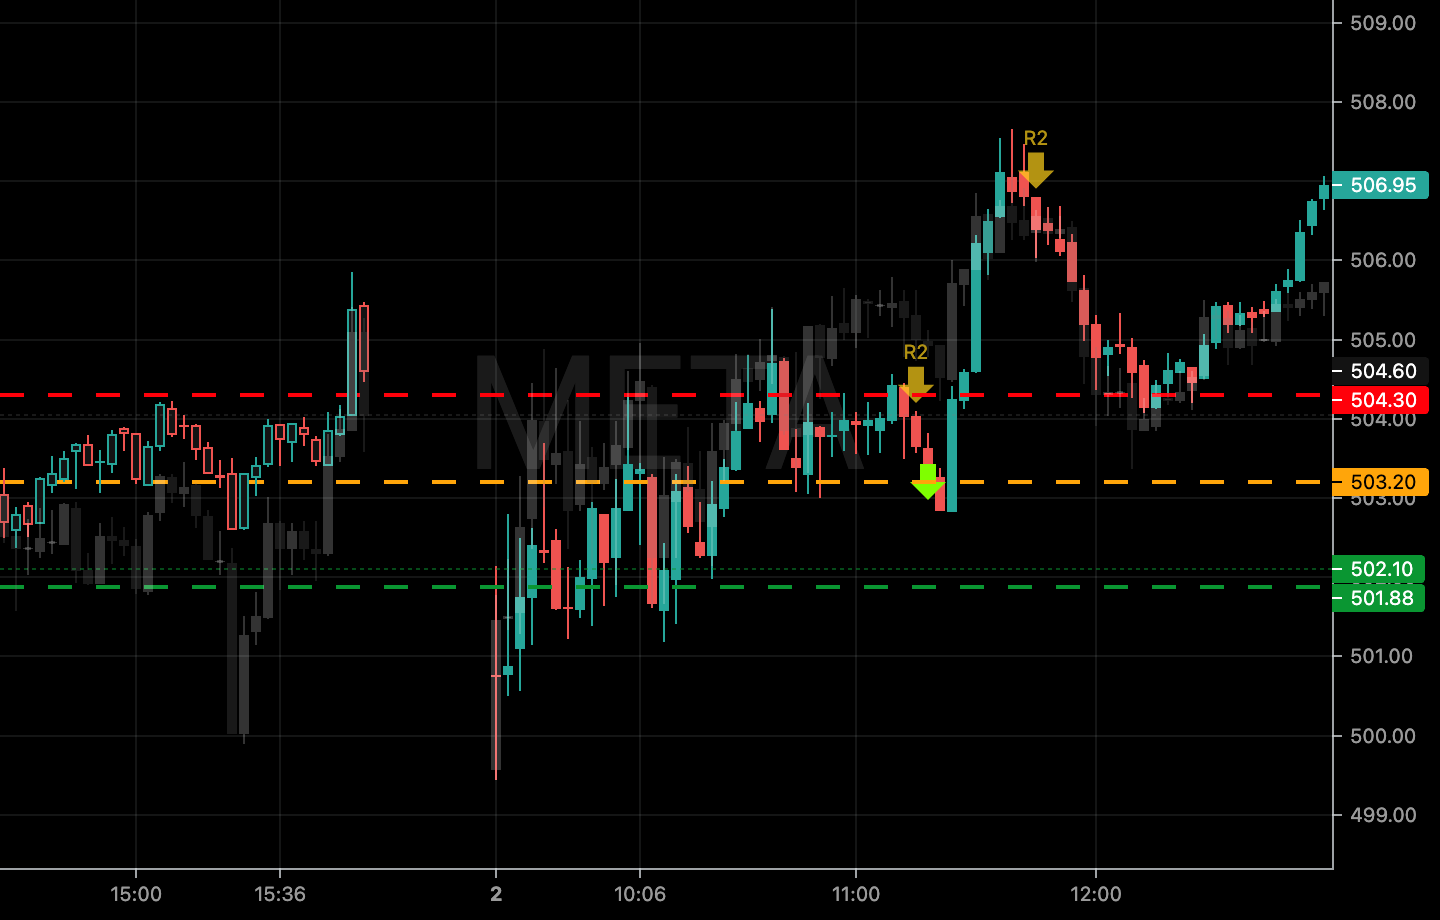Click the 499.00 price scale label
Viewport: 1440px width, 920px height.
[1382, 815]
